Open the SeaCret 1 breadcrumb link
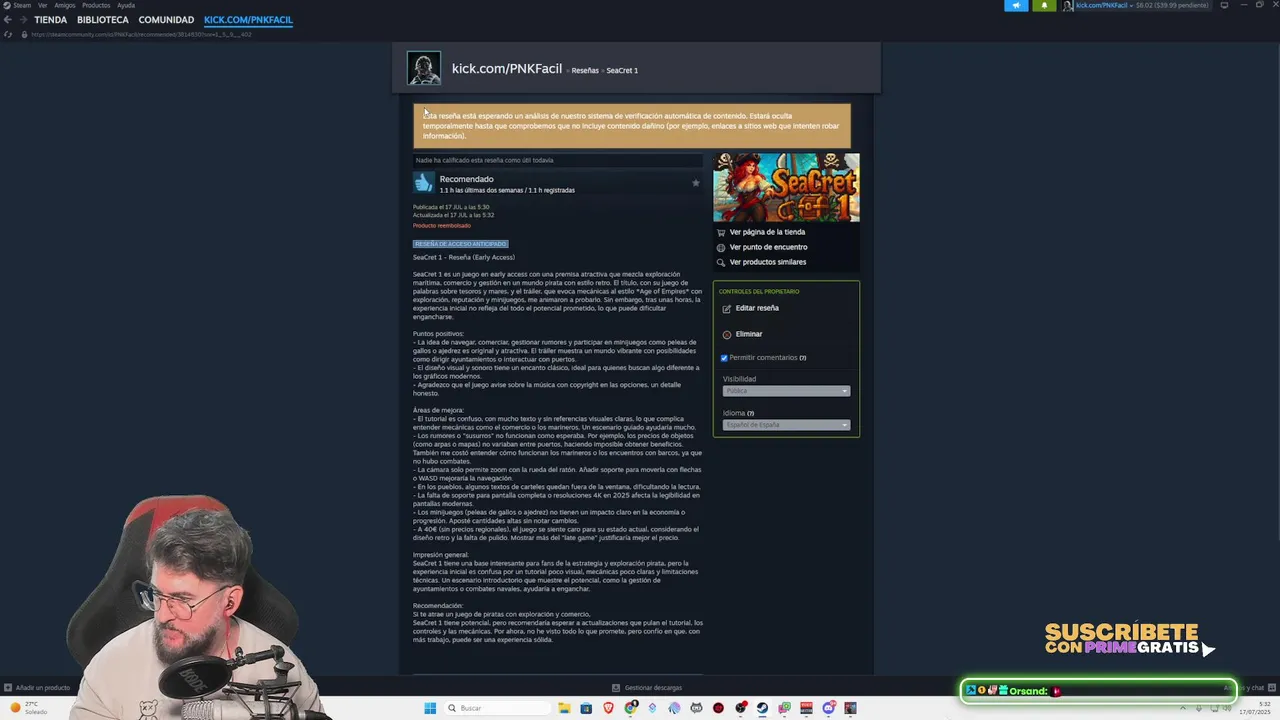Screen dimensions: 1280x720 (622, 71)
